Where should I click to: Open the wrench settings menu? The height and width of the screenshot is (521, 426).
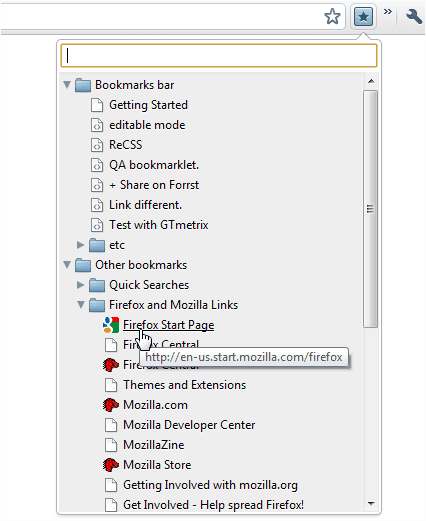413,16
